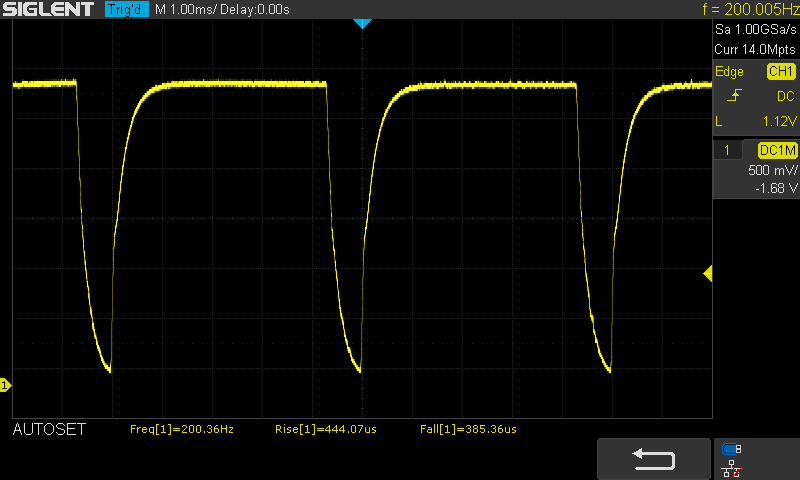Click the channel 1 ground level marker
Viewport: 800px width, 480px height.
click(6, 385)
